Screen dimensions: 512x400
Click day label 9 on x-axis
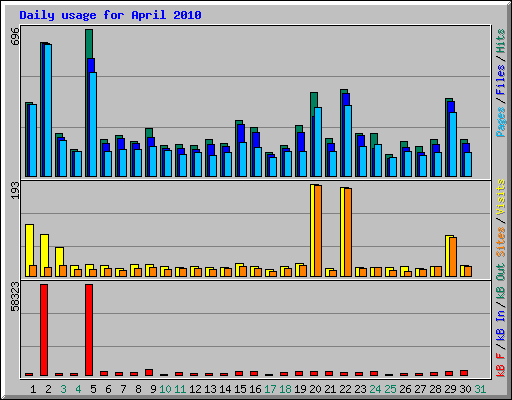[x=153, y=389]
